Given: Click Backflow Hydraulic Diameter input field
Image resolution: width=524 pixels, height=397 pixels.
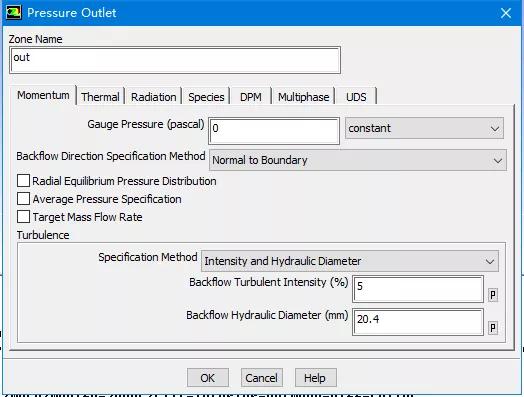Looking at the screenshot, I should [418, 322].
